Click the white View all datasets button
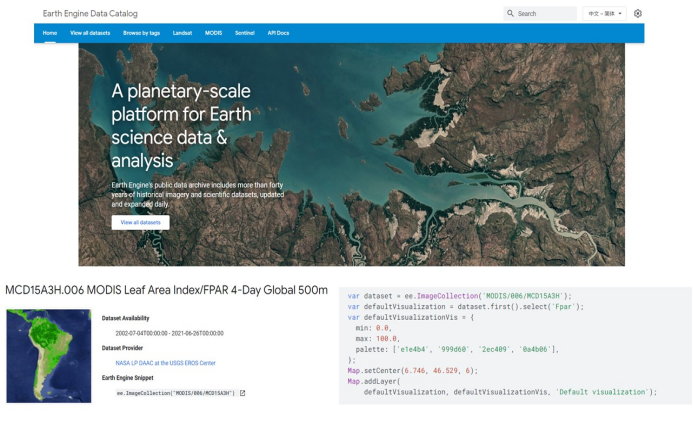Screen dimensions: 693x430 click(141, 222)
